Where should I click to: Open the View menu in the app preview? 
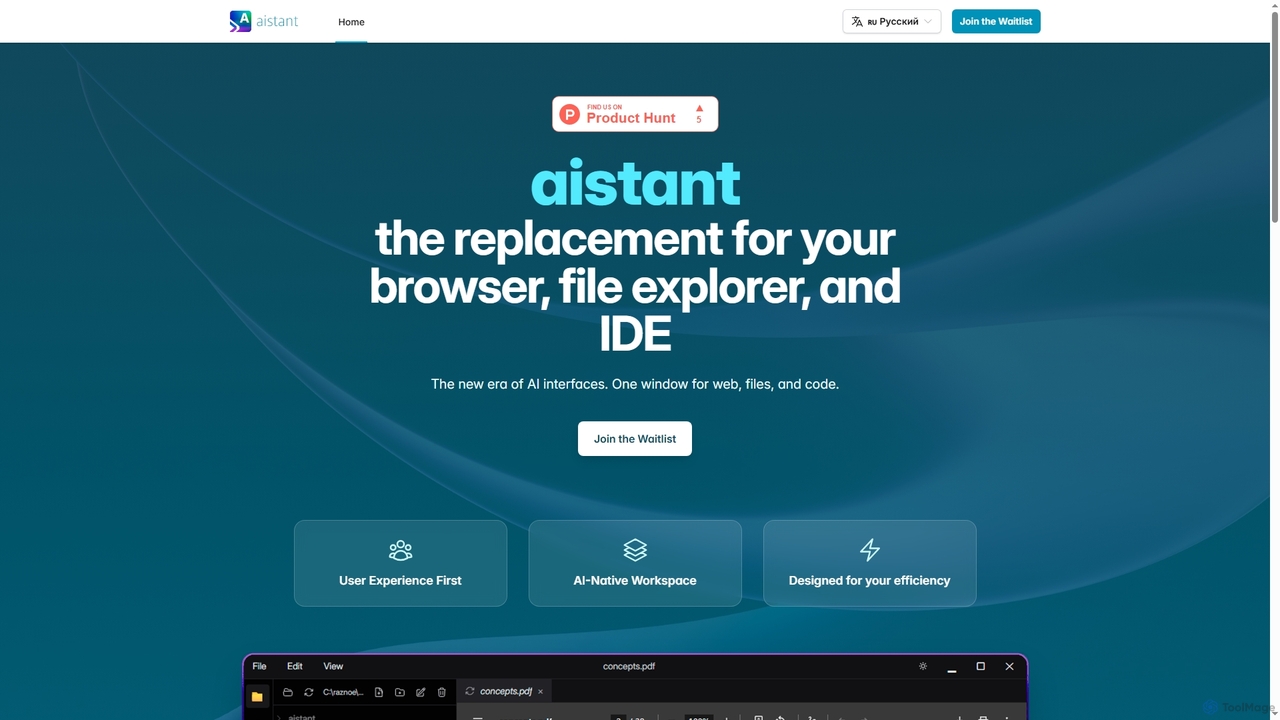tap(333, 666)
